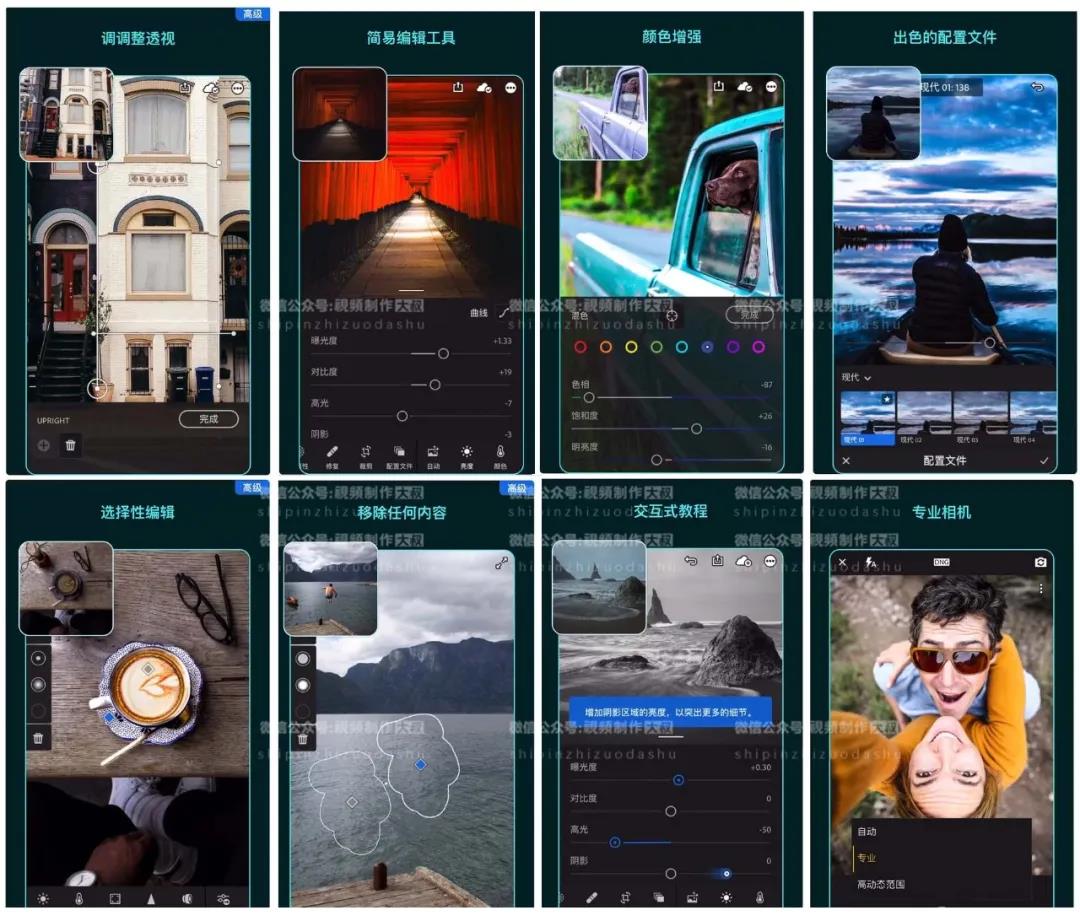Image resolution: width=1080 pixels, height=921 pixels.
Task: Tap share icon in 交互式教程 panel
Action: pyautogui.click(x=717, y=561)
